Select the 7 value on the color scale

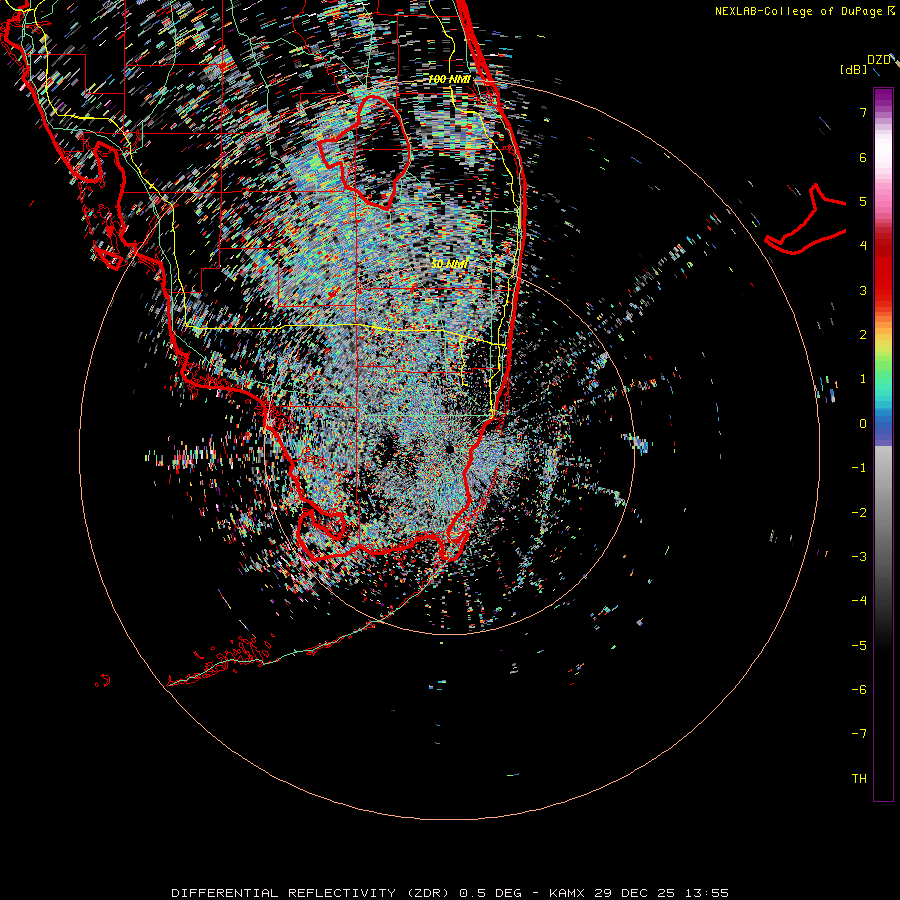(x=863, y=112)
